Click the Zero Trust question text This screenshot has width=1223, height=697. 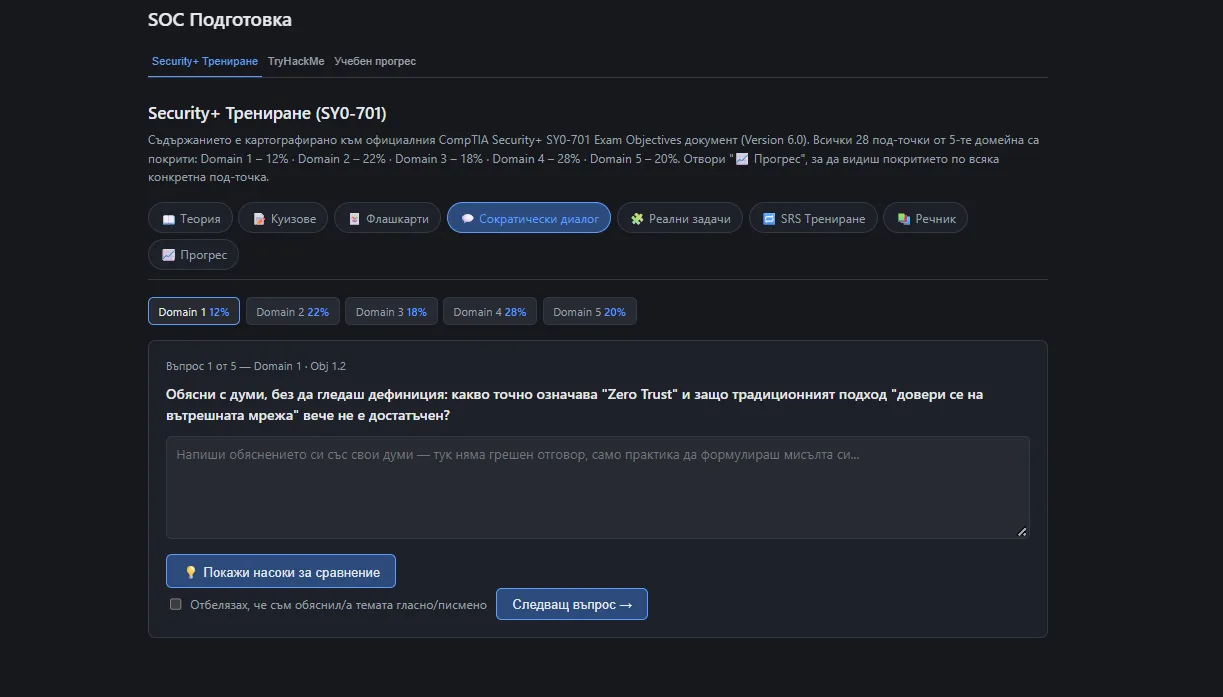pos(574,404)
